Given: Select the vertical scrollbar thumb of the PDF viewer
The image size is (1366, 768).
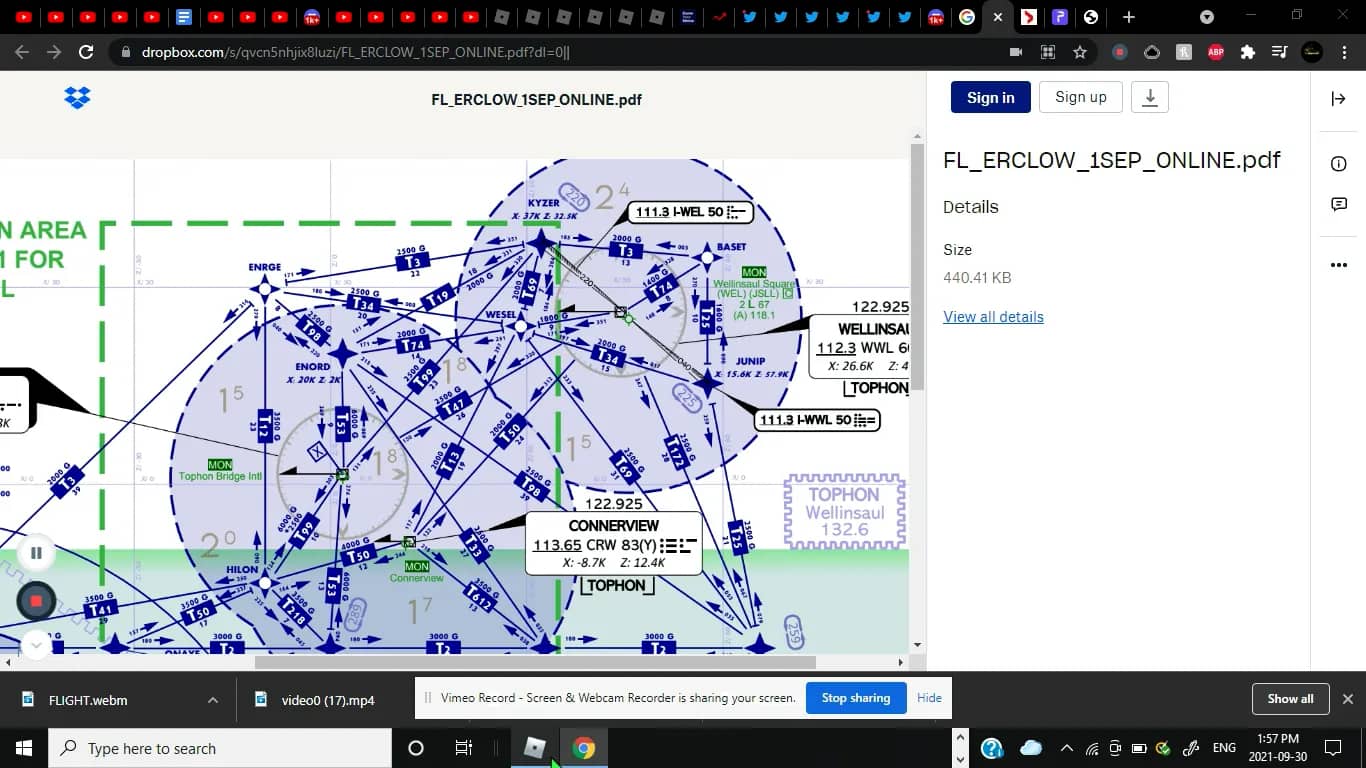Looking at the screenshot, I should tap(917, 267).
